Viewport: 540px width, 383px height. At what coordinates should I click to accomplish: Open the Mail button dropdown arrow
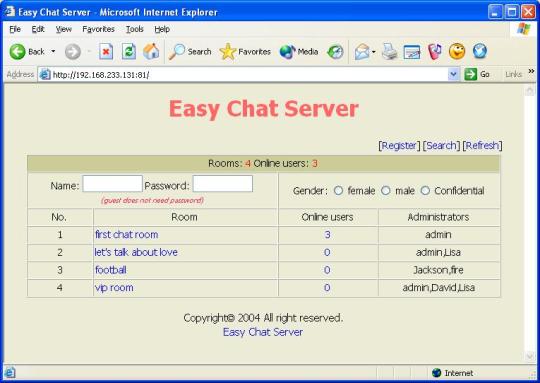tap(374, 52)
